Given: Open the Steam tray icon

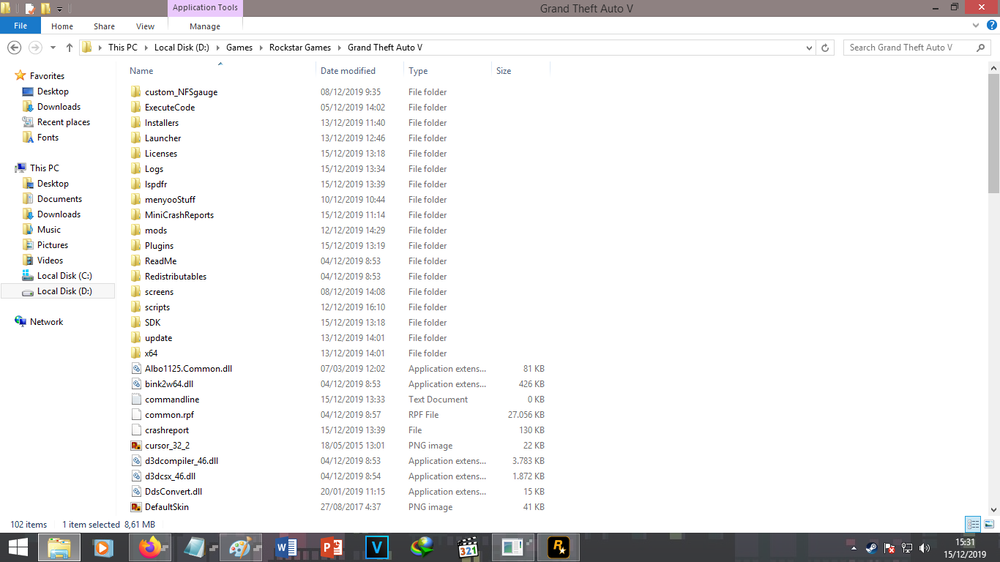Looking at the screenshot, I should (871, 548).
